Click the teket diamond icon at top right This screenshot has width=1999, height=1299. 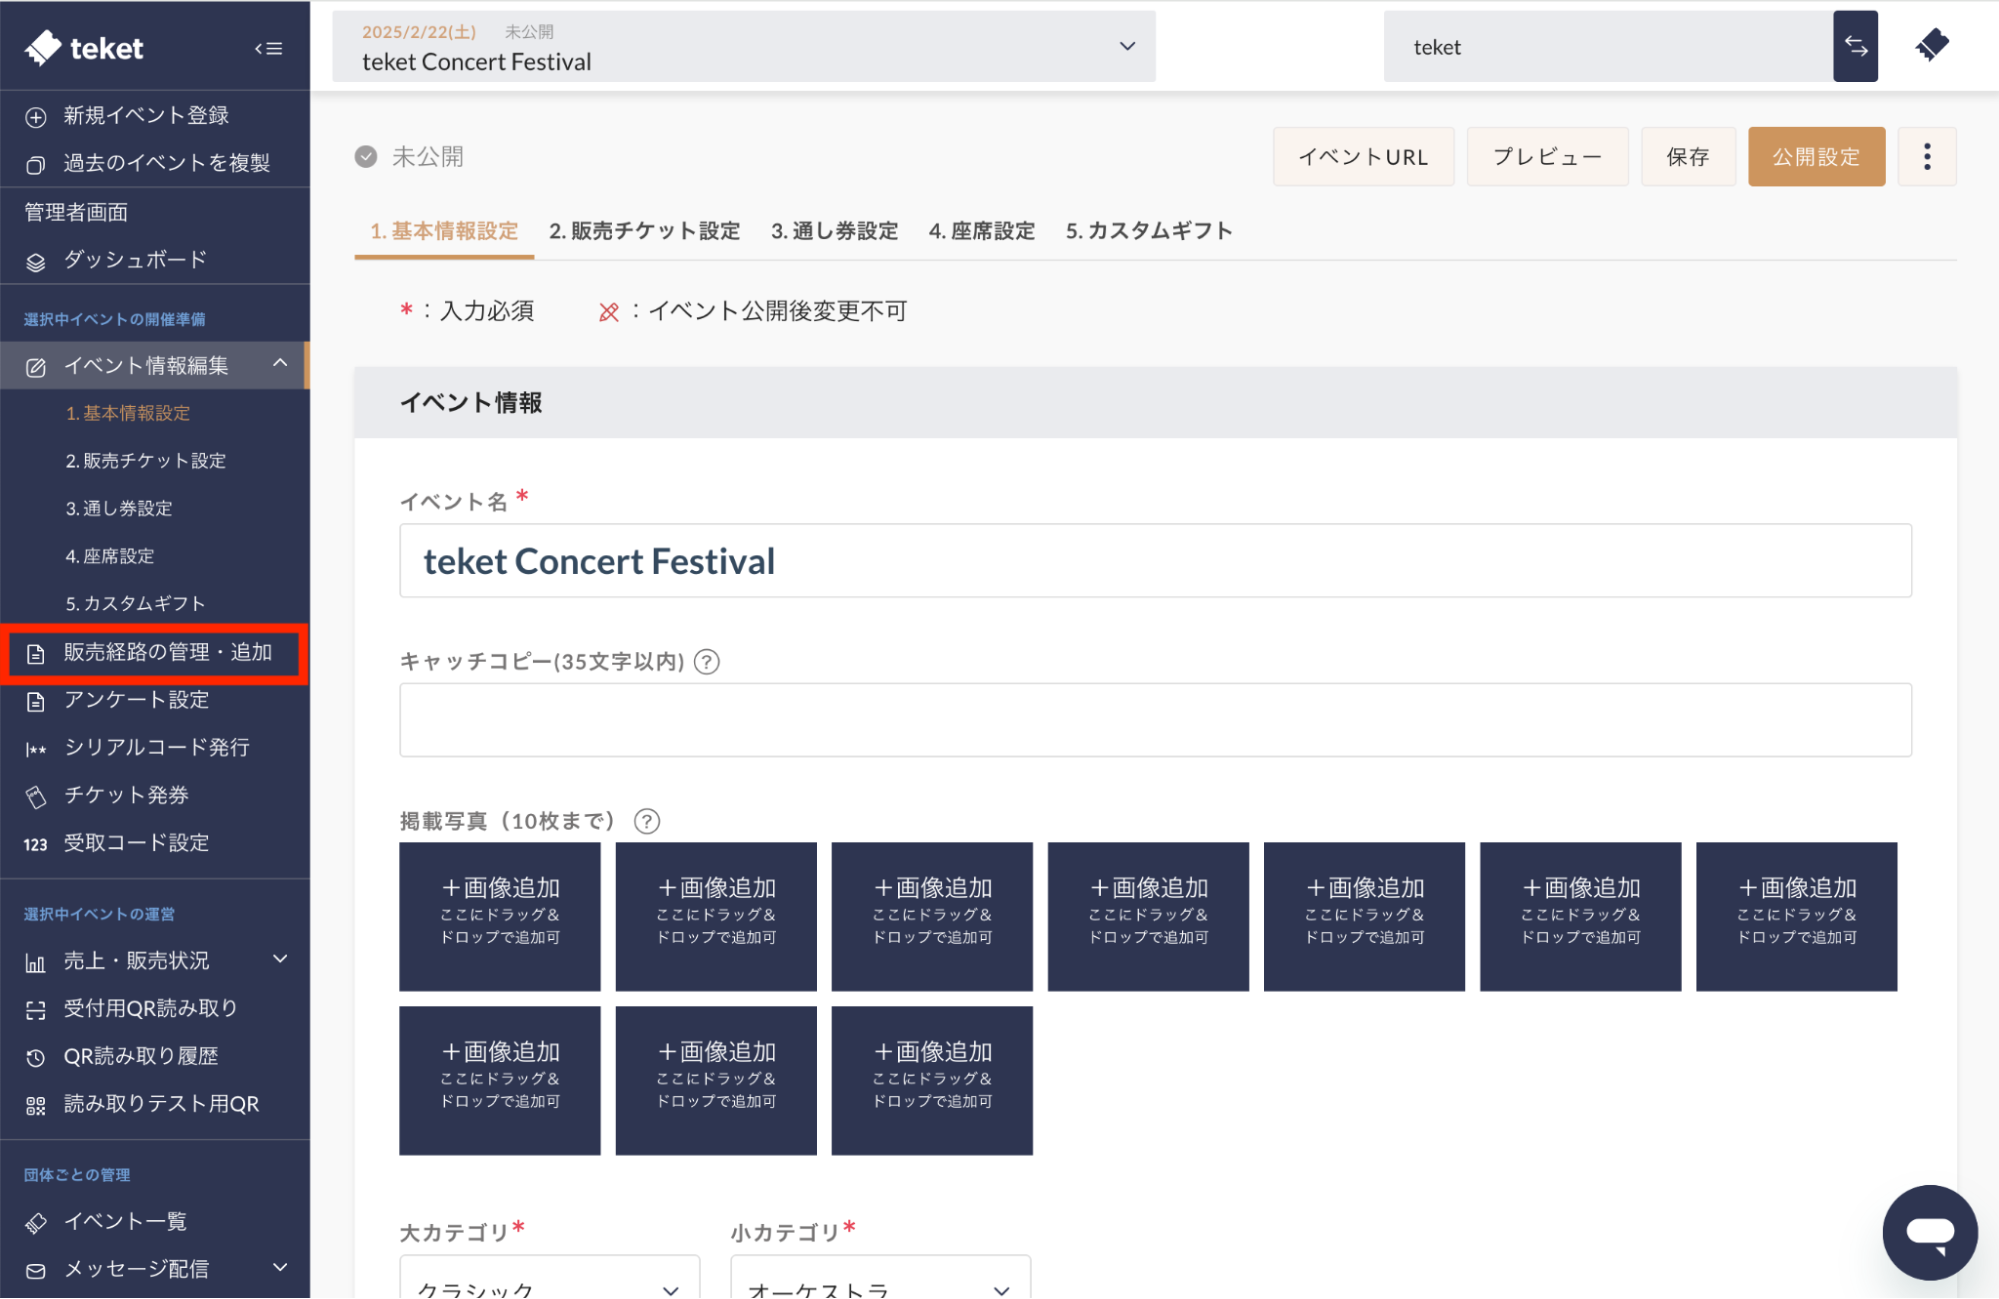coord(1932,45)
